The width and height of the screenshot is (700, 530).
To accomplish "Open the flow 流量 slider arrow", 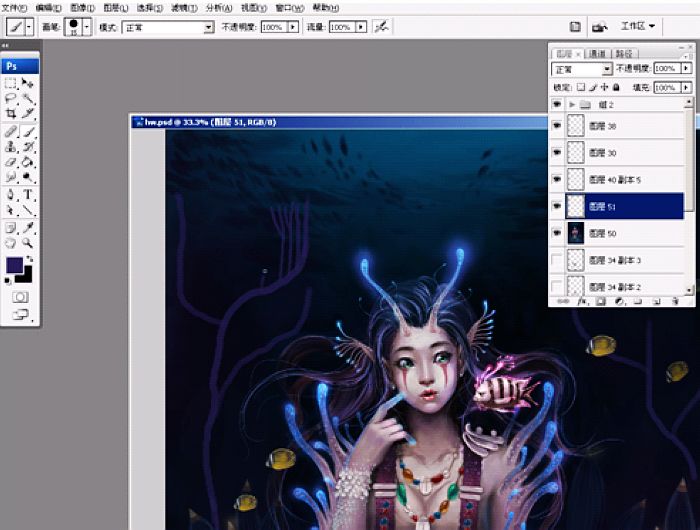I will [x=362, y=27].
